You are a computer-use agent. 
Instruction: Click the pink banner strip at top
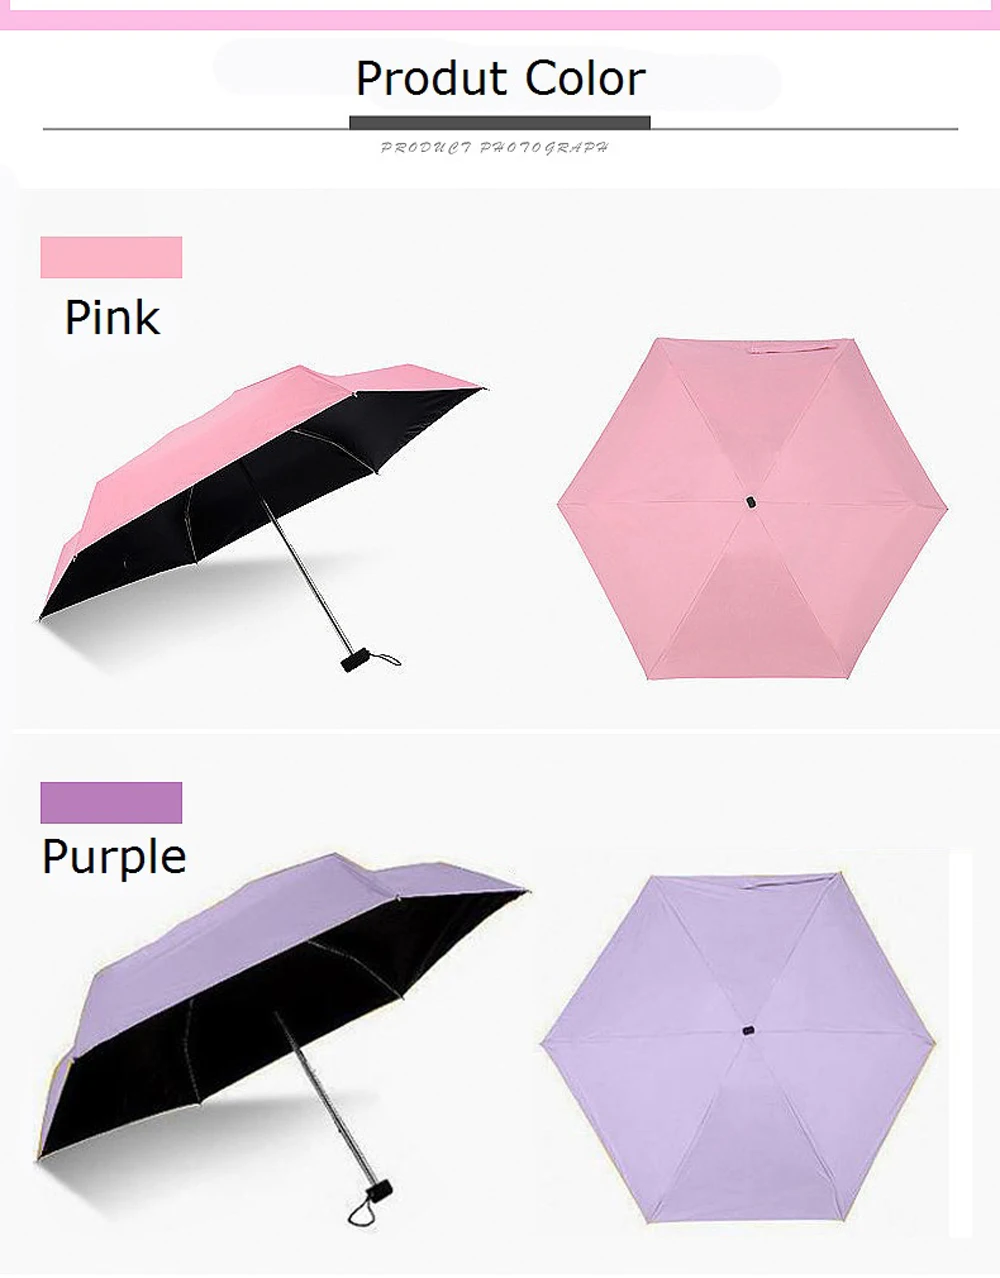[x=500, y=15]
